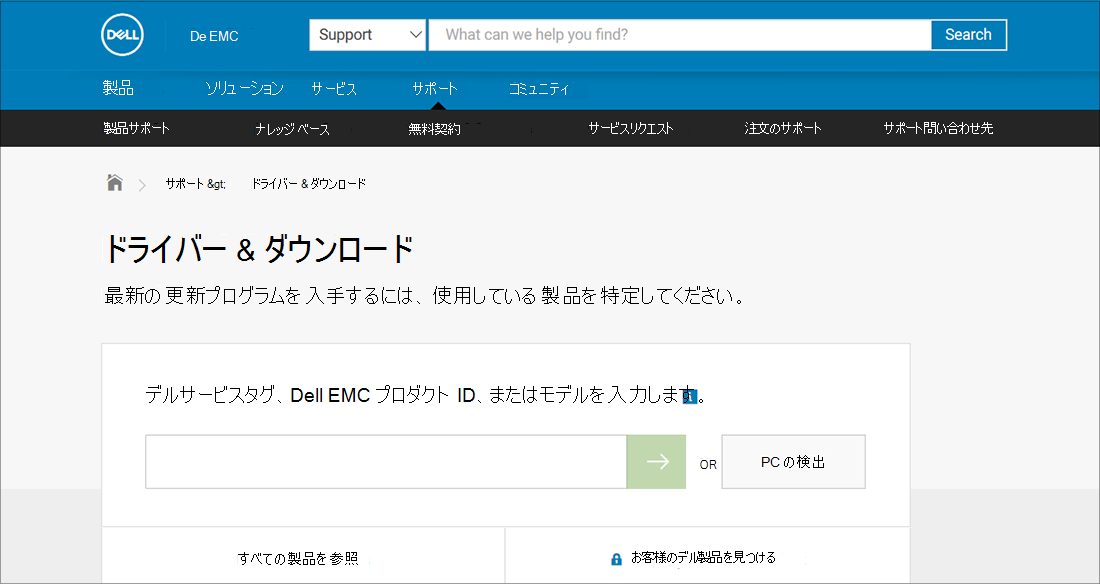Click the ドライバー & ダウンロード breadcrumb
The image size is (1100, 584).
coord(309,183)
